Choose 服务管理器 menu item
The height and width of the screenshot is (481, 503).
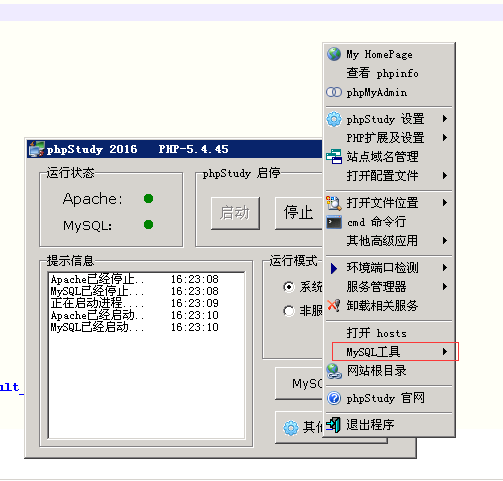(389, 286)
